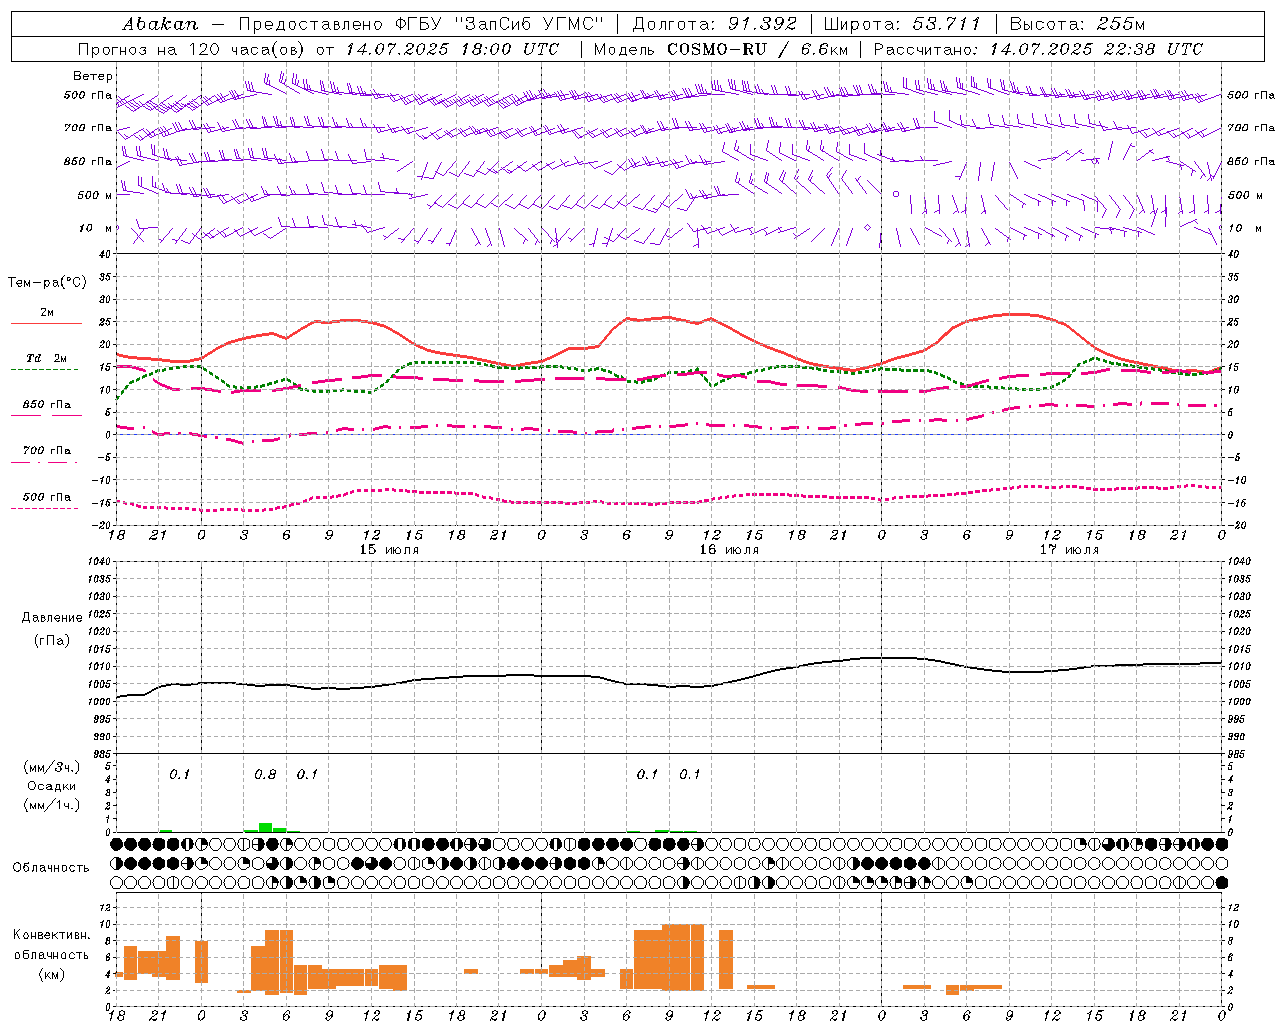Click the '17 июля' date label
Screen dimensions: 1280x1024
pyautogui.click(x=1069, y=550)
